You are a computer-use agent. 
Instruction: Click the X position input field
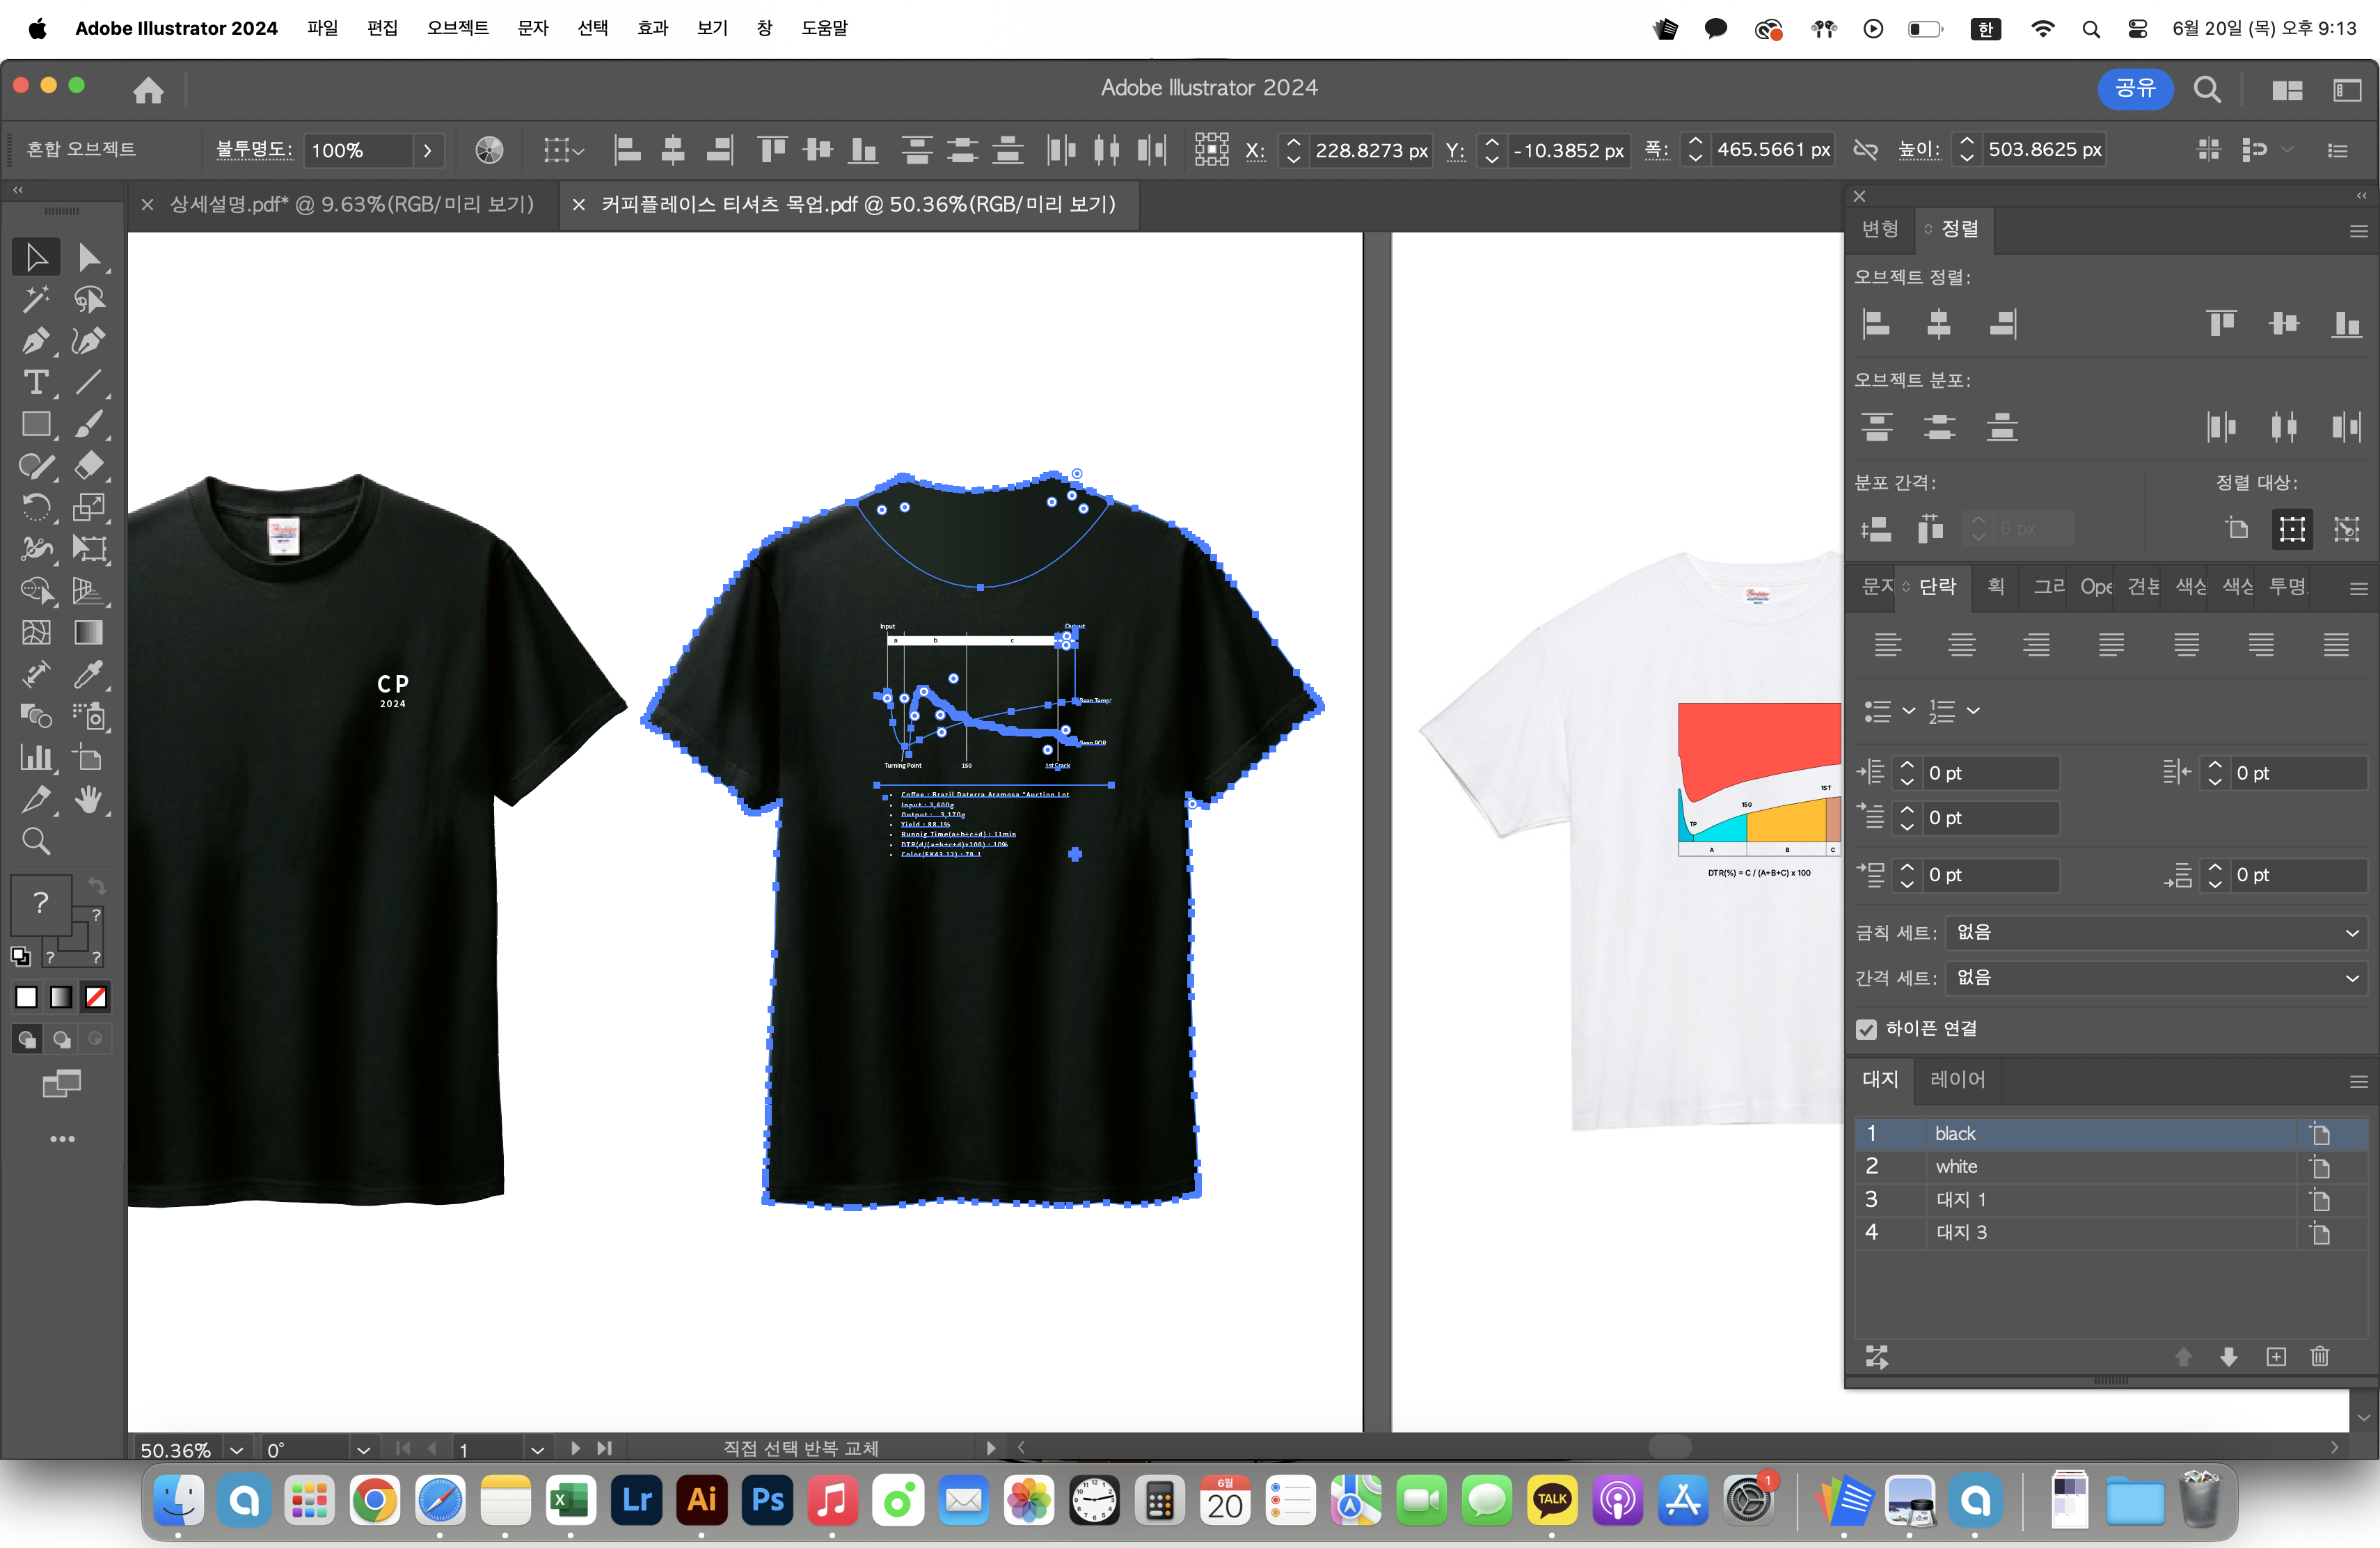[1371, 150]
